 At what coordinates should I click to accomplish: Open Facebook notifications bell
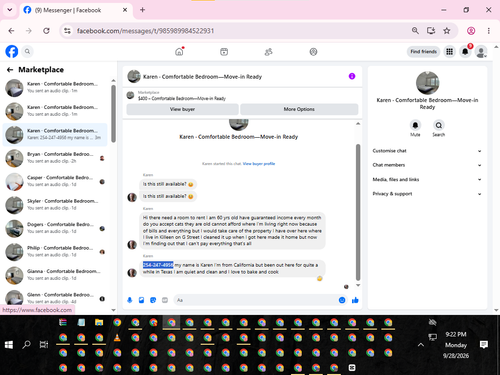465,52
